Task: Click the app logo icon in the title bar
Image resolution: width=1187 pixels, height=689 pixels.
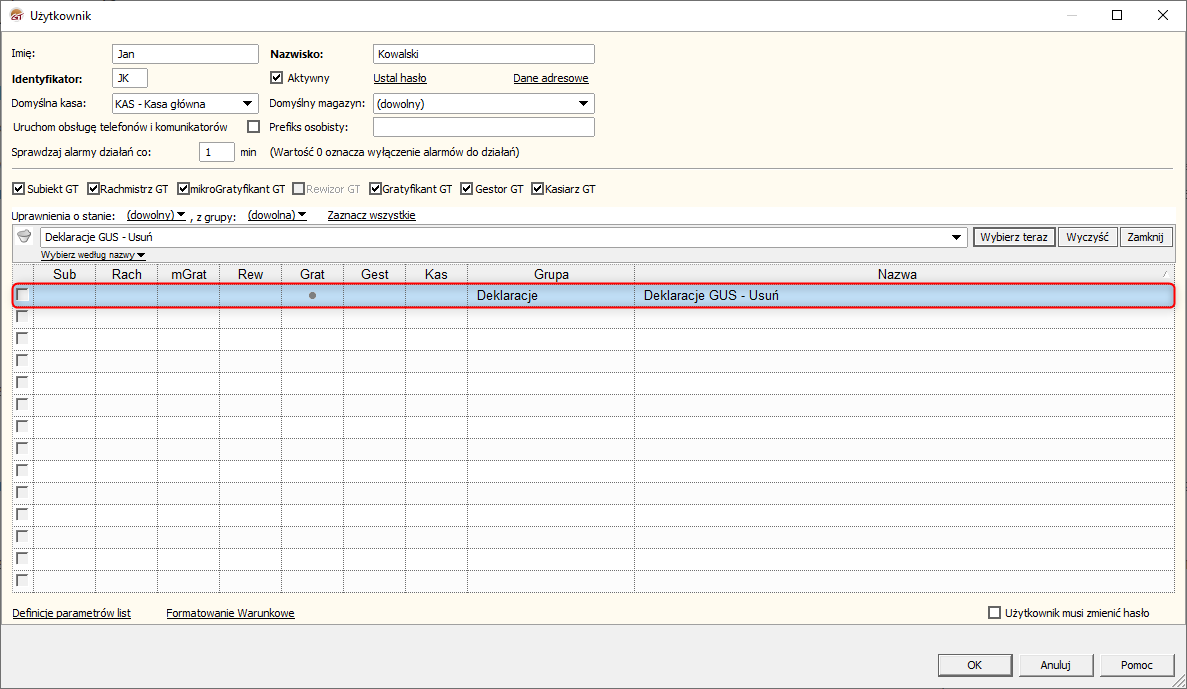Action: 16,15
